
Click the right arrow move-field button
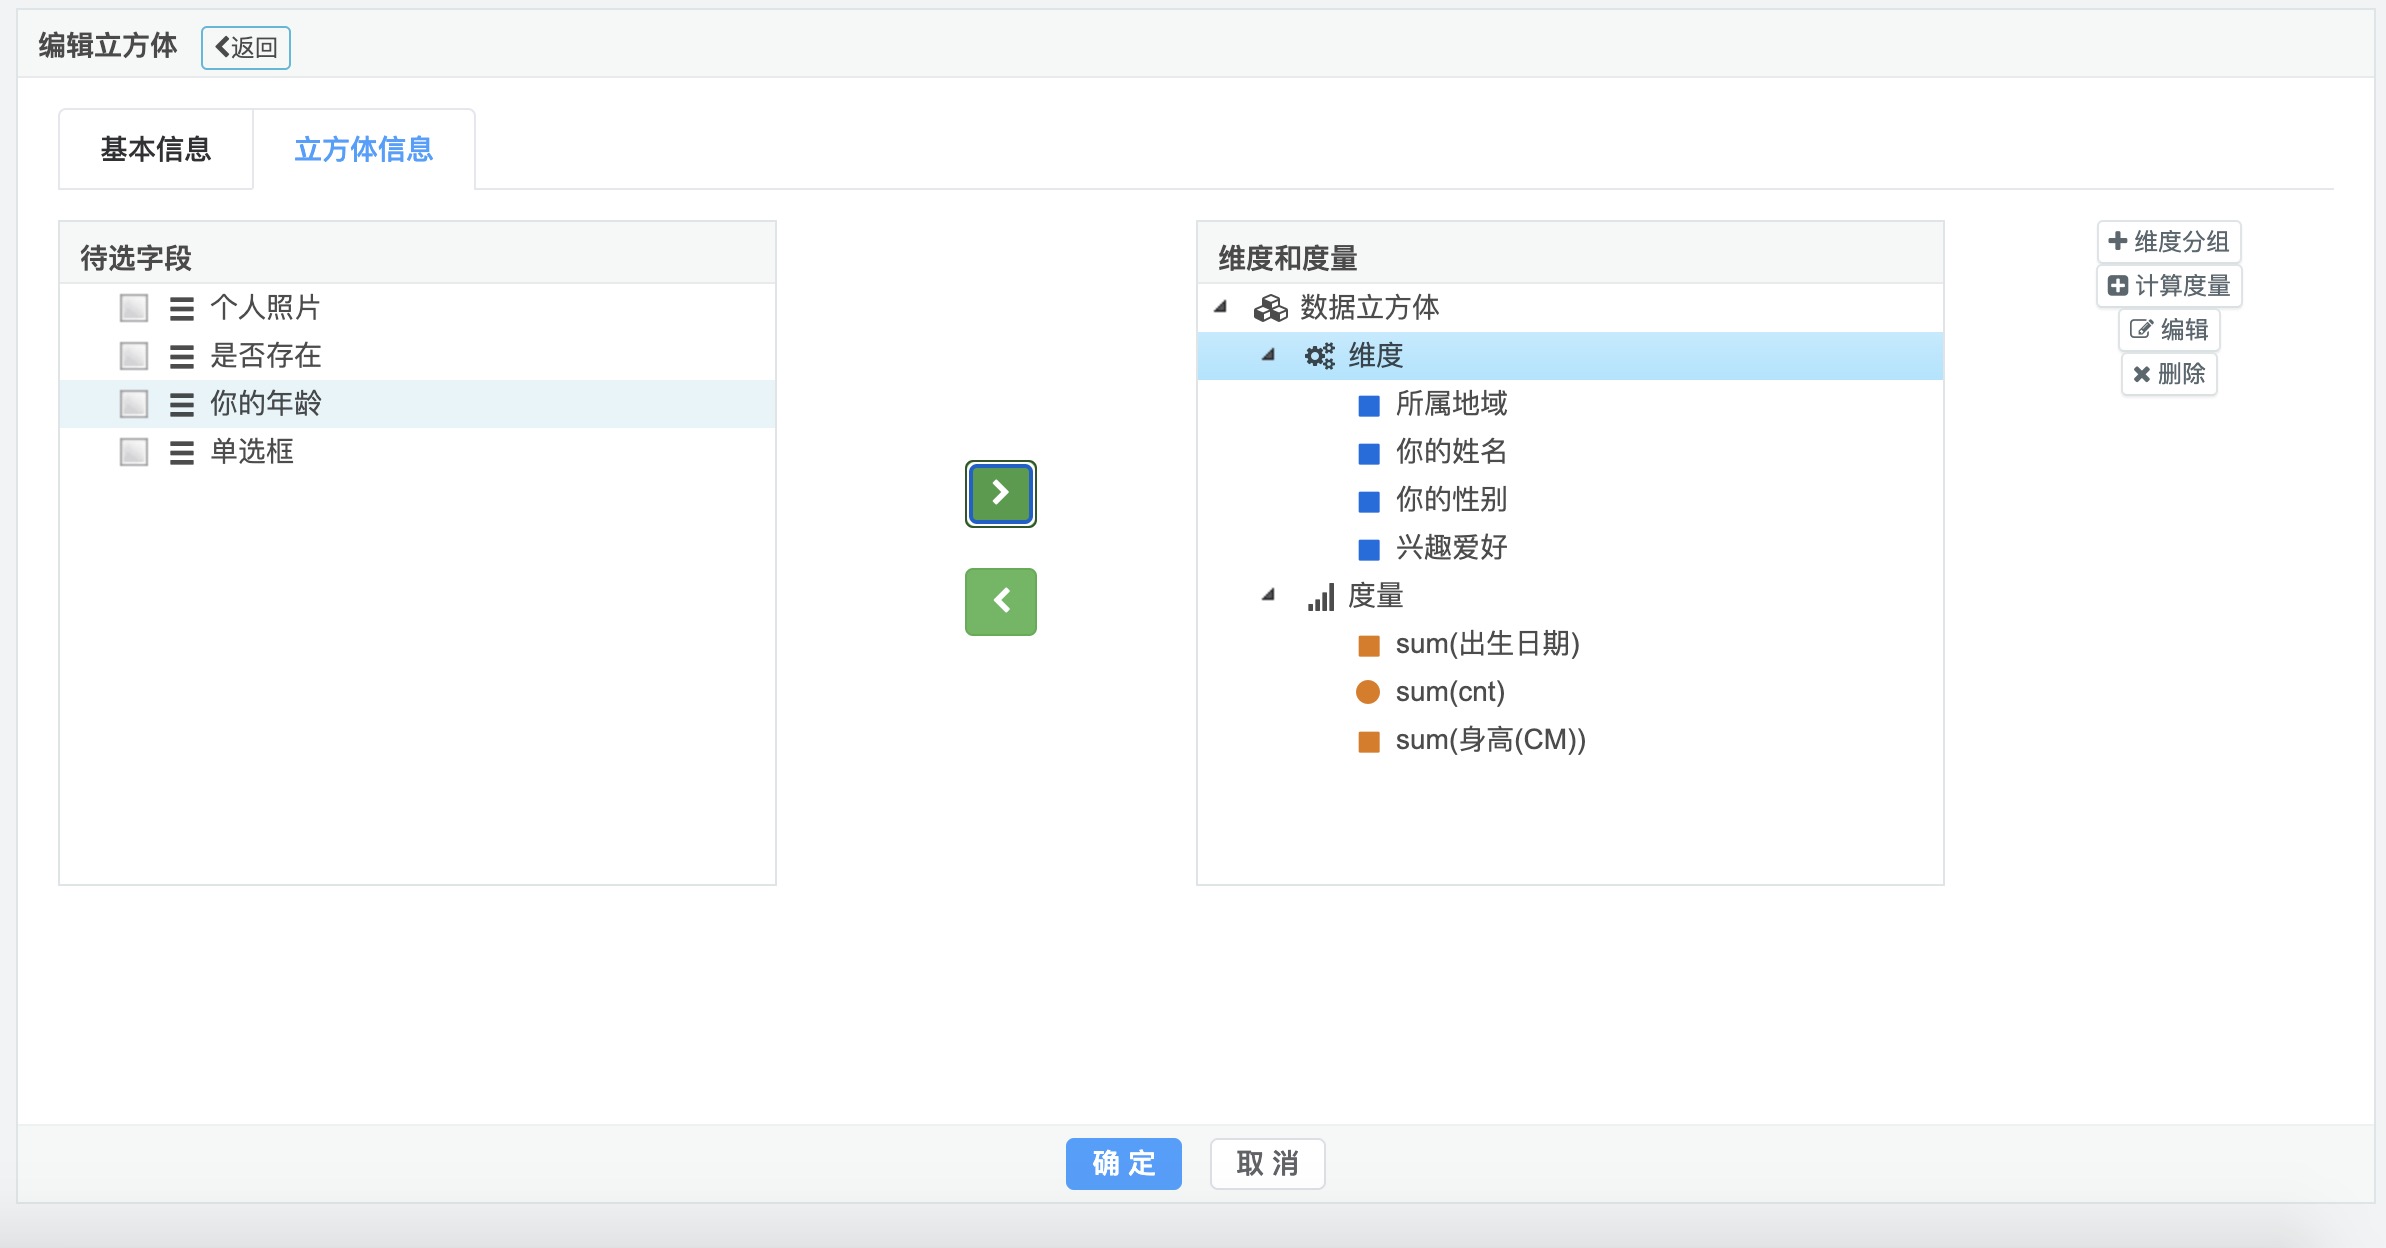pyautogui.click(x=1000, y=493)
